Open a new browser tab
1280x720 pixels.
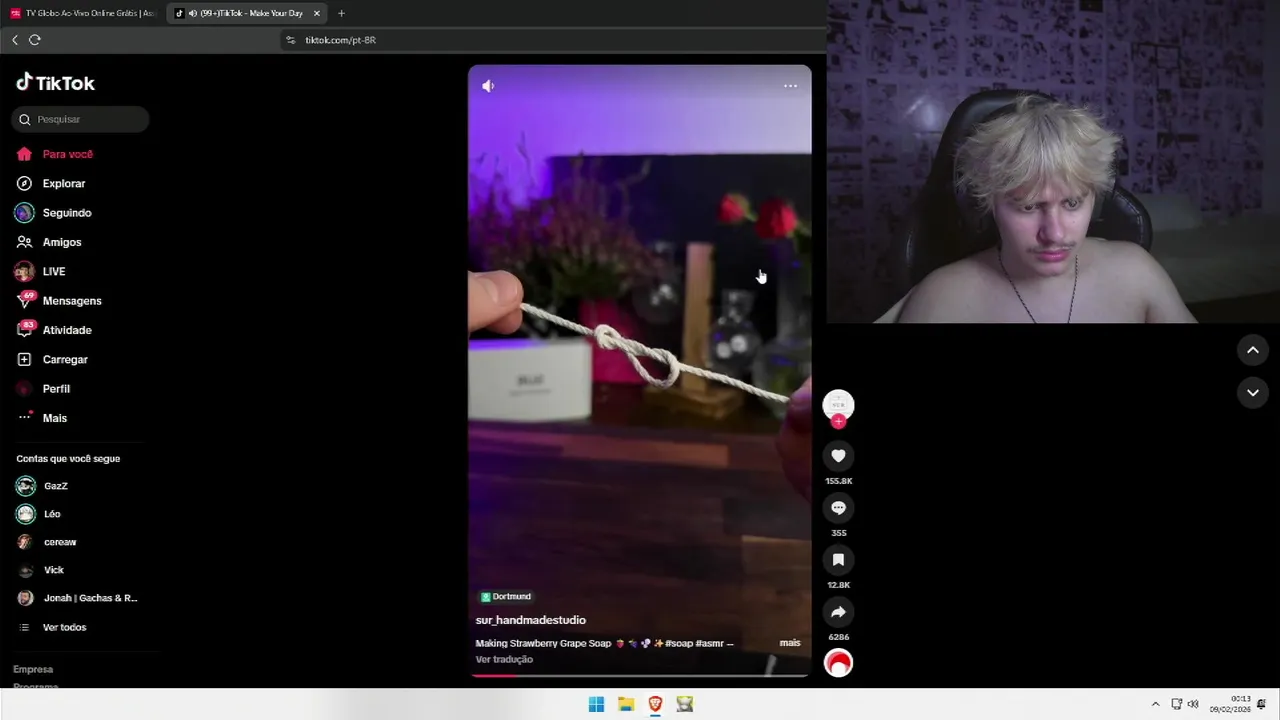coord(341,13)
